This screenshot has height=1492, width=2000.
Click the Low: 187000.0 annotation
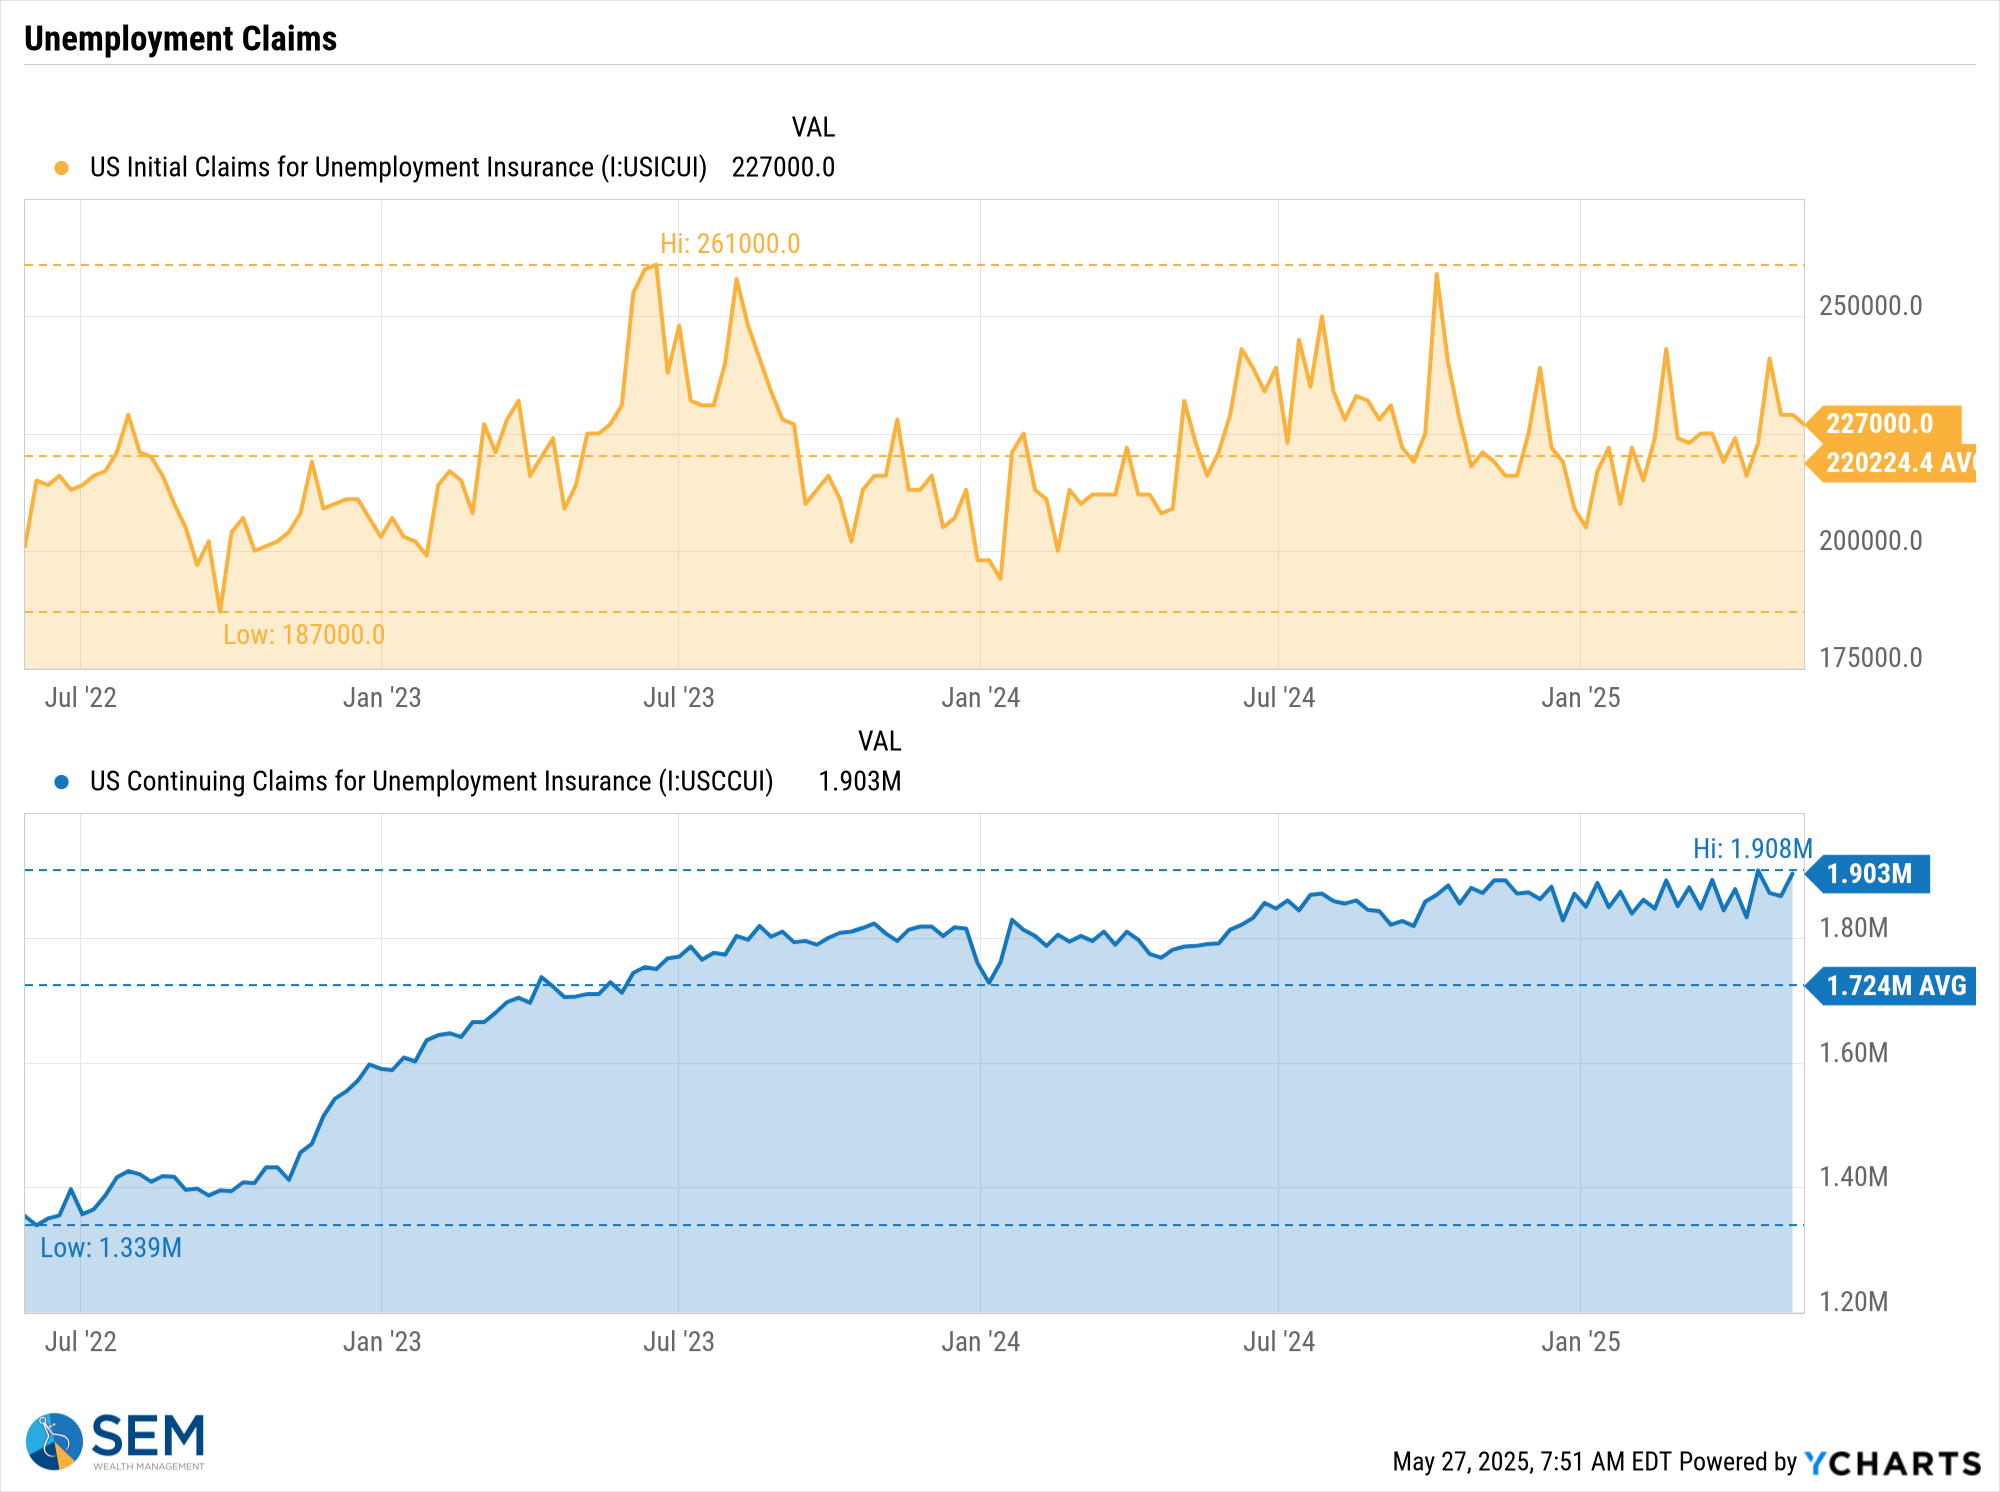pos(304,635)
